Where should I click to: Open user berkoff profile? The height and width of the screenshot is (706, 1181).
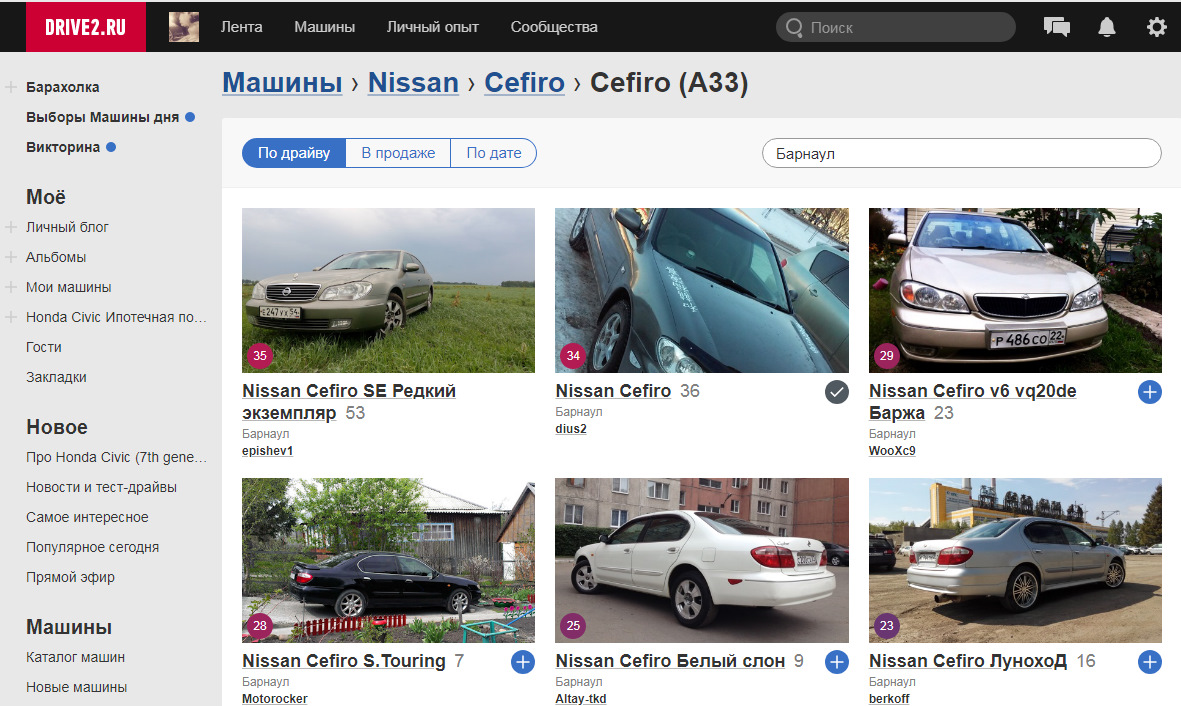889,698
